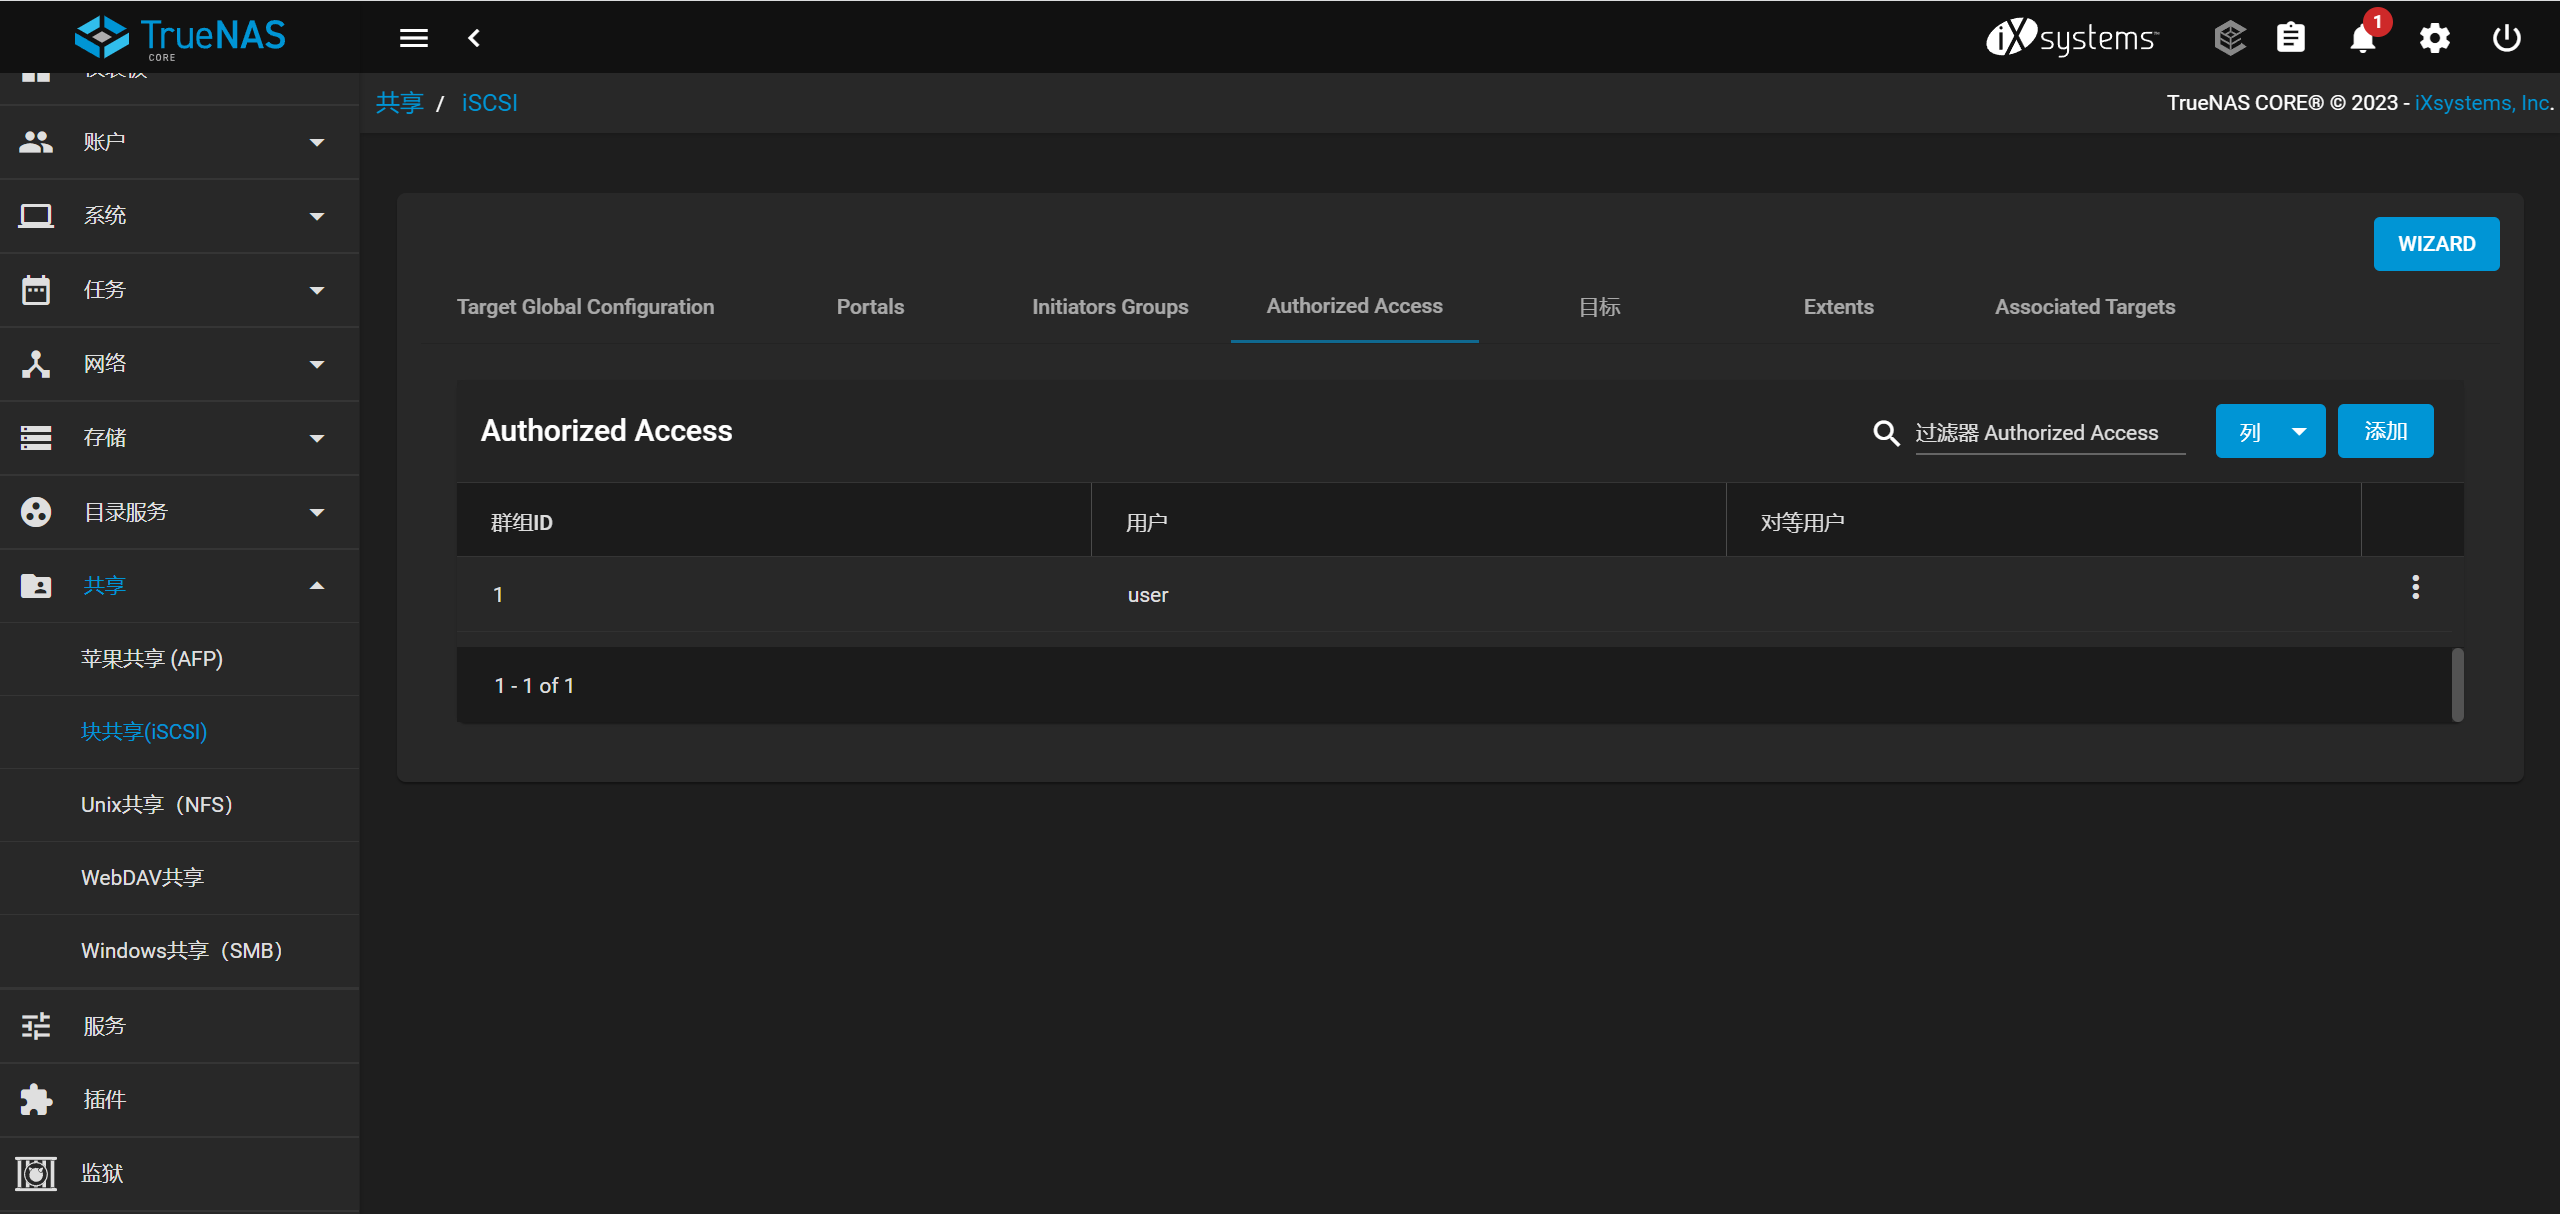2560x1214 pixels.
Task: Open row actions three-dot menu
Action: click(x=2415, y=588)
